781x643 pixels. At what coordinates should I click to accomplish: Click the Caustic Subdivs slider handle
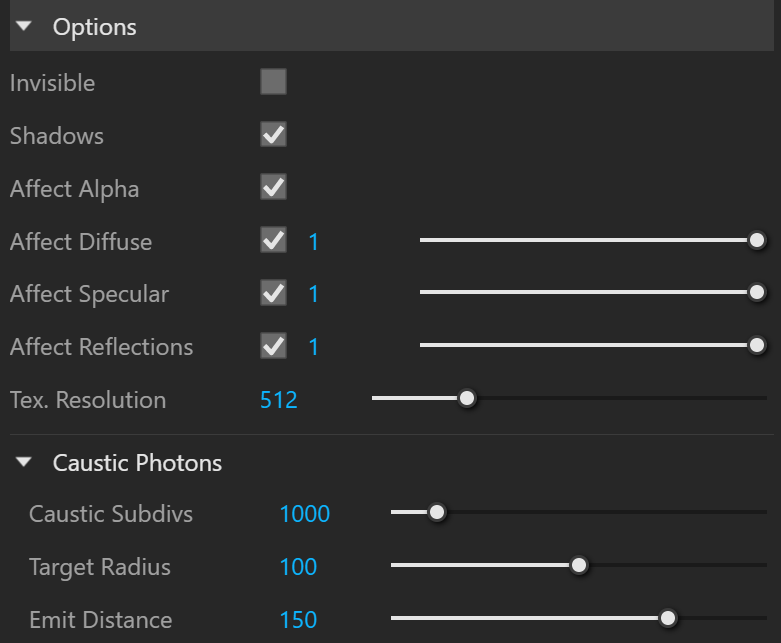tap(437, 512)
